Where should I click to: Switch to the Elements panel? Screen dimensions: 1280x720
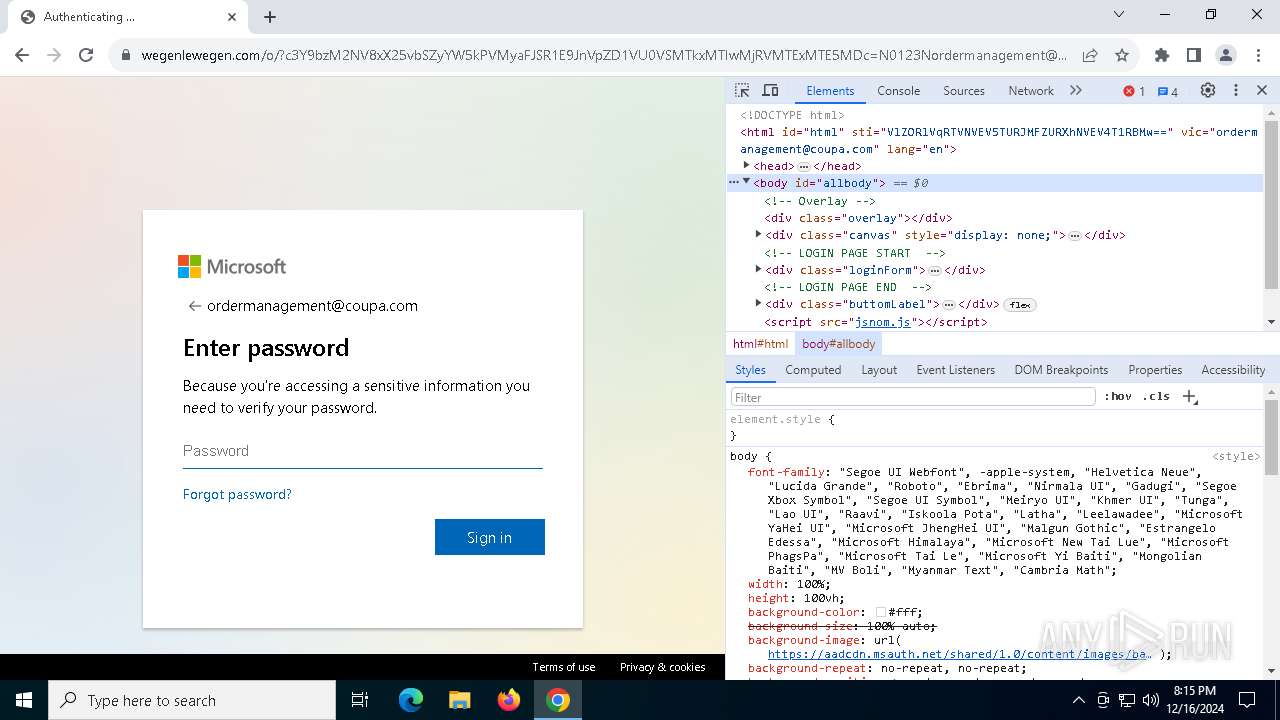click(830, 91)
